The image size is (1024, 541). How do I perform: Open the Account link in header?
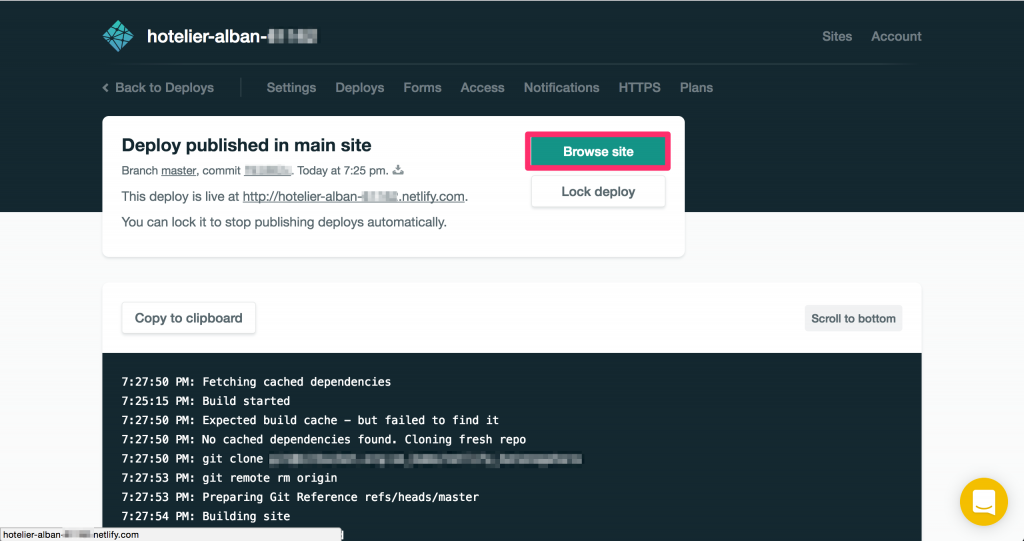pos(896,37)
